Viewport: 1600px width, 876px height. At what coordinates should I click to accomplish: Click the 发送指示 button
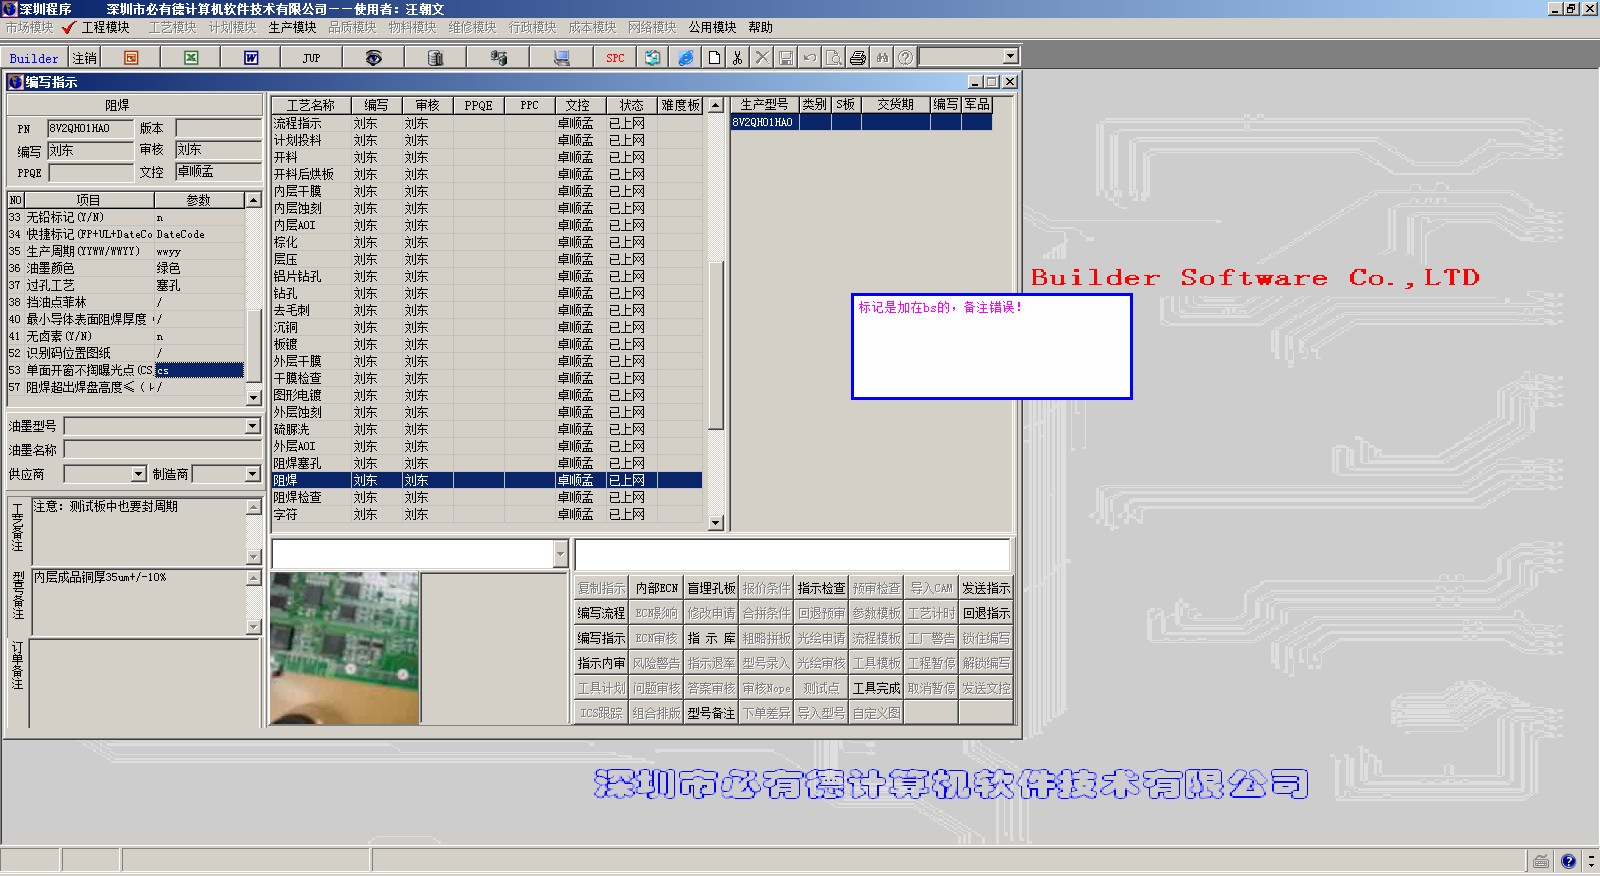[987, 588]
